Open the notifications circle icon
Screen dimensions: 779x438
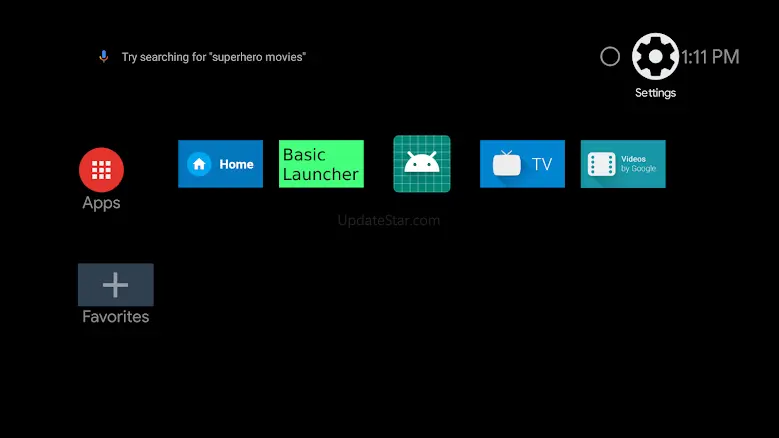tap(610, 57)
